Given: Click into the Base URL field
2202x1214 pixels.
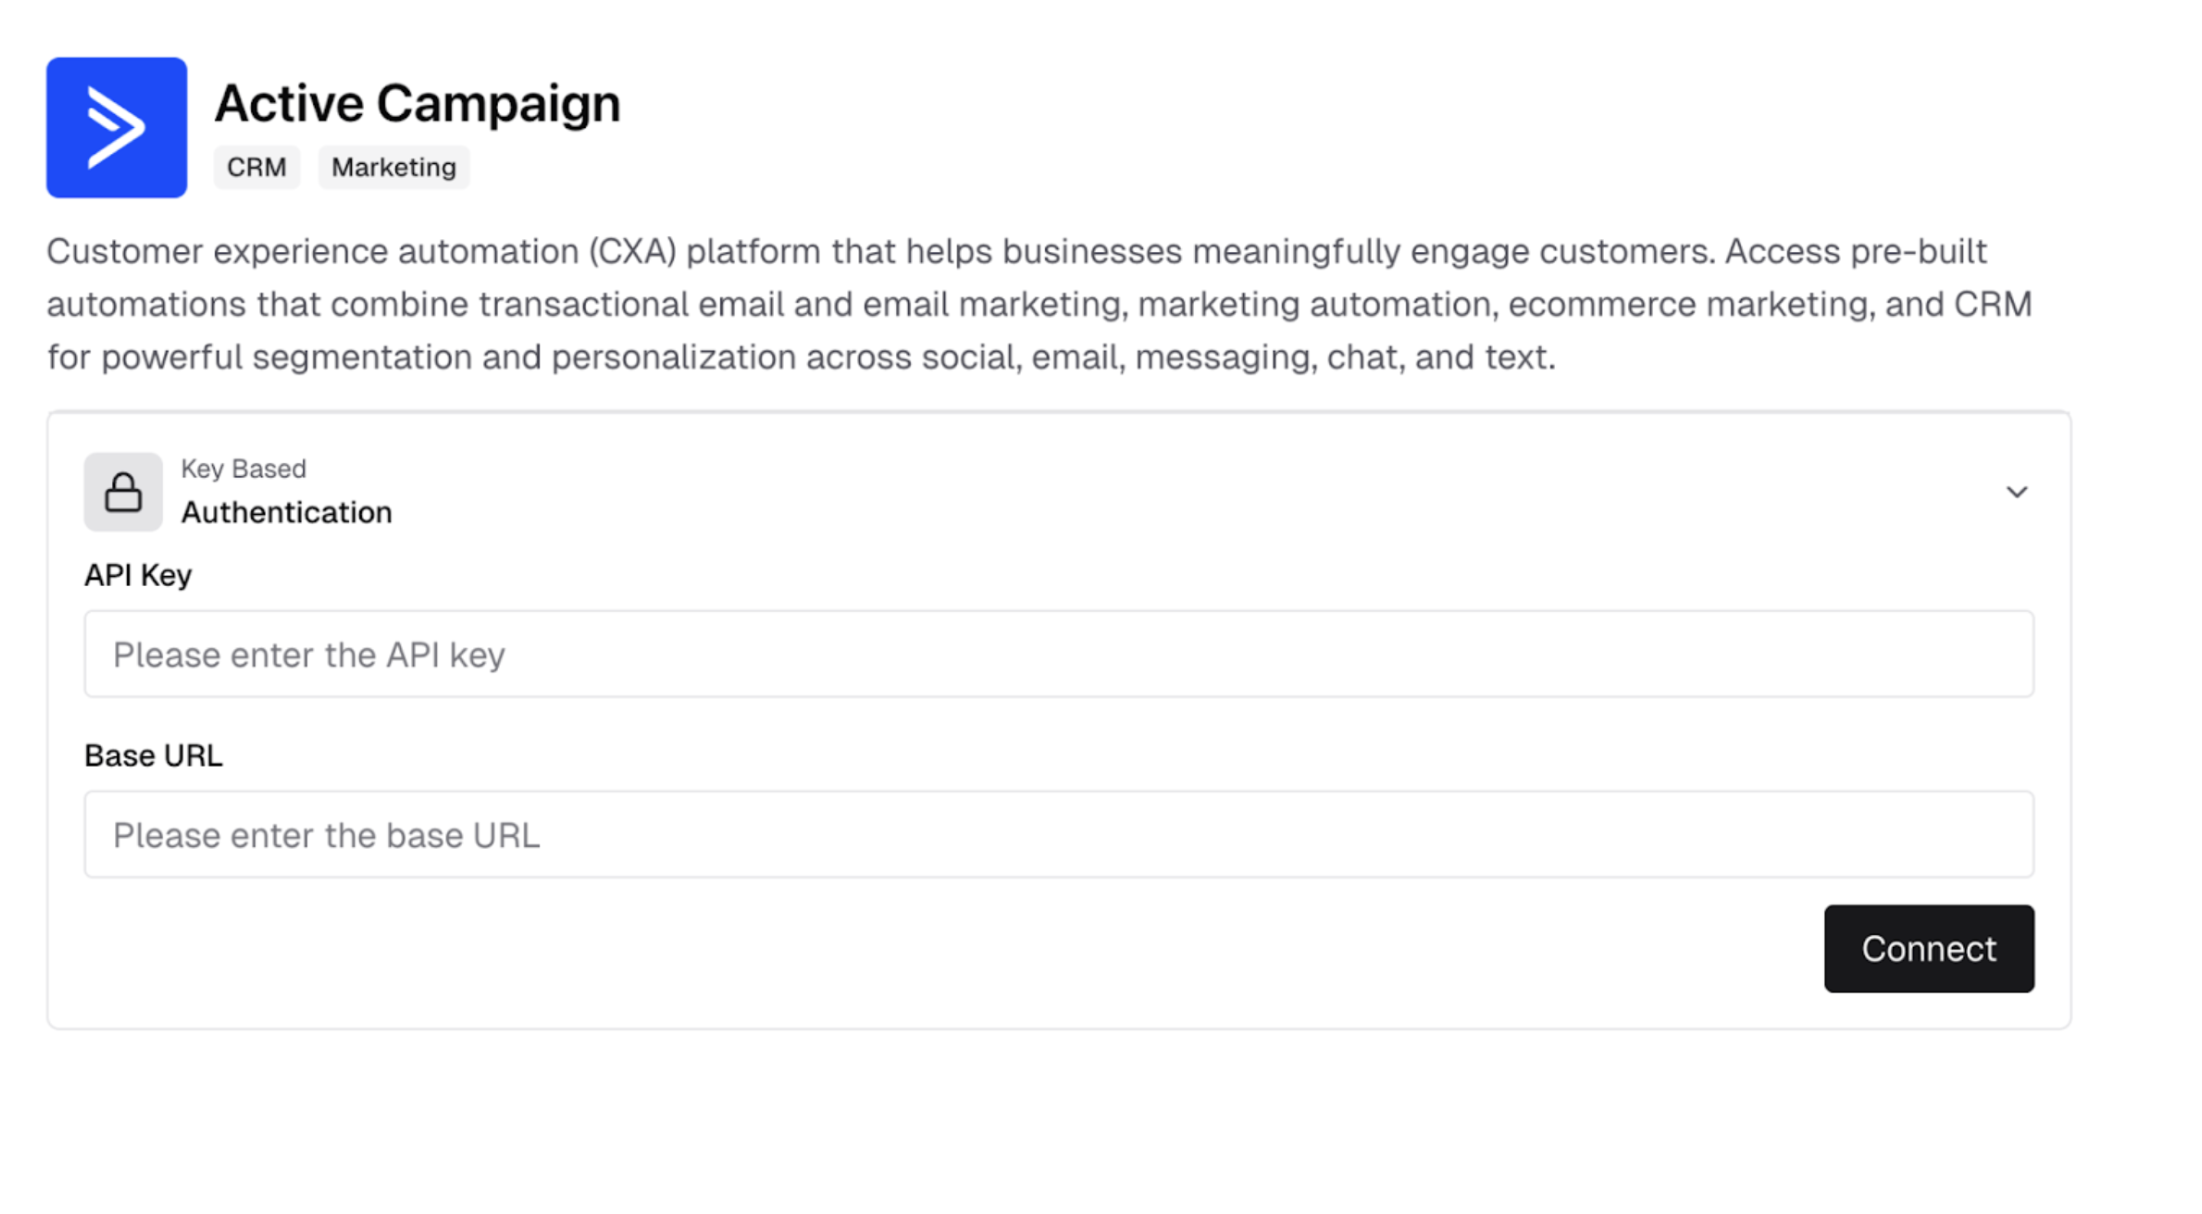Looking at the screenshot, I should point(1058,834).
